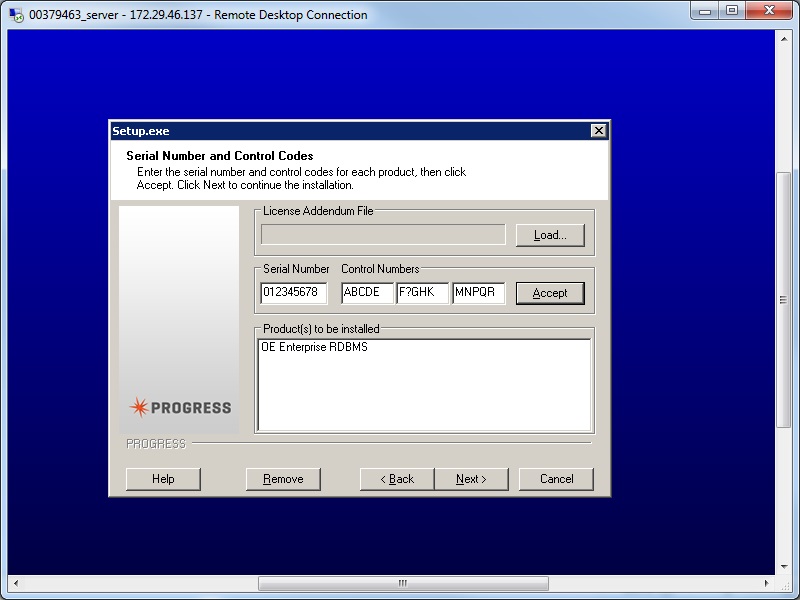
Task: Click the vertical scrollbar thumb
Action: click(x=784, y=300)
